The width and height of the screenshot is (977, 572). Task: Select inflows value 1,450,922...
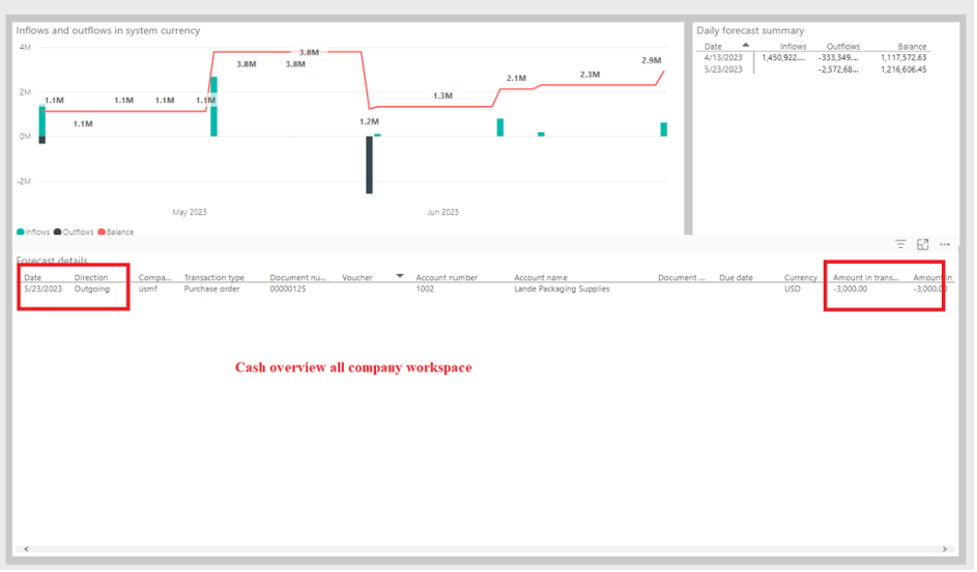coord(783,57)
